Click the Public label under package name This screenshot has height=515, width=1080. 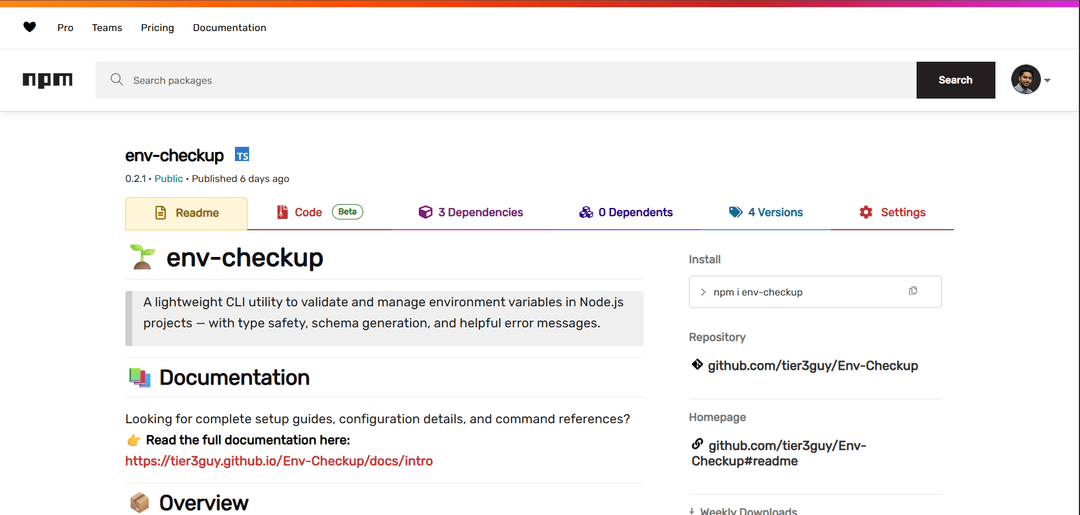[x=169, y=179]
